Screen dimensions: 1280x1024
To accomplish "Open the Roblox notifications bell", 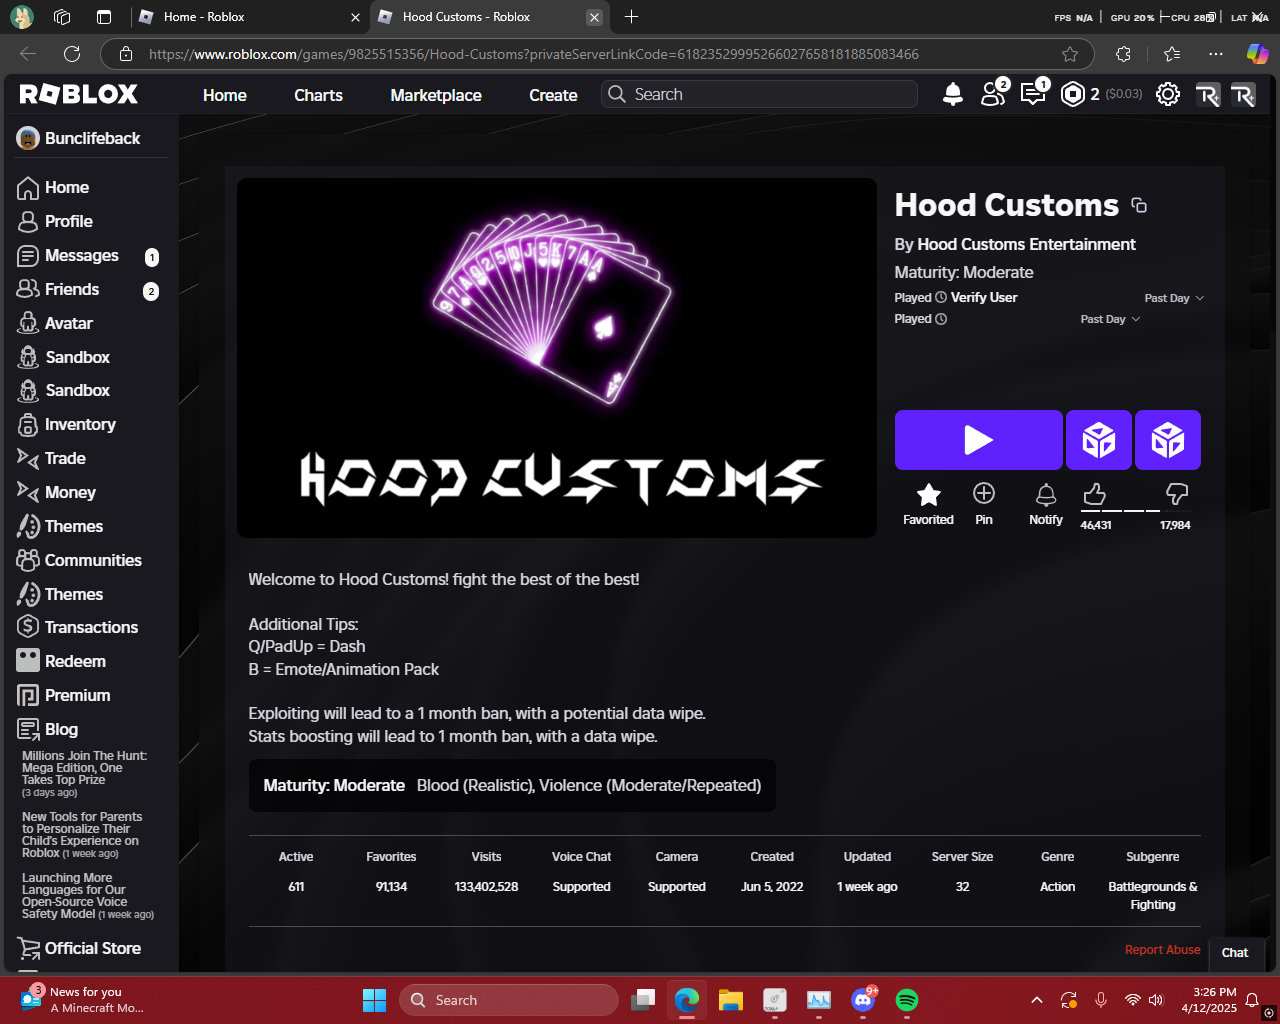I will point(953,94).
